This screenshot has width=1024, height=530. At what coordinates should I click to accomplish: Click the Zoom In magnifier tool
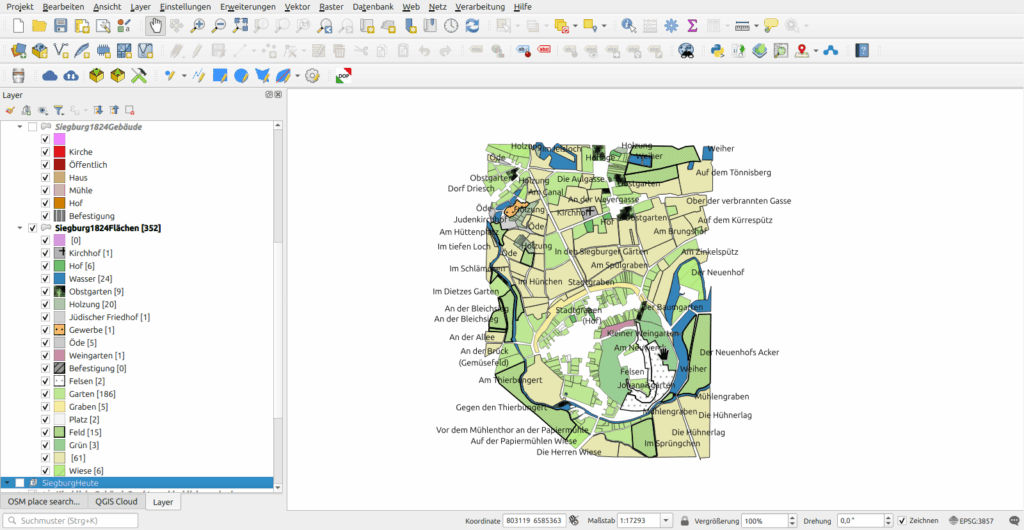[x=199, y=26]
